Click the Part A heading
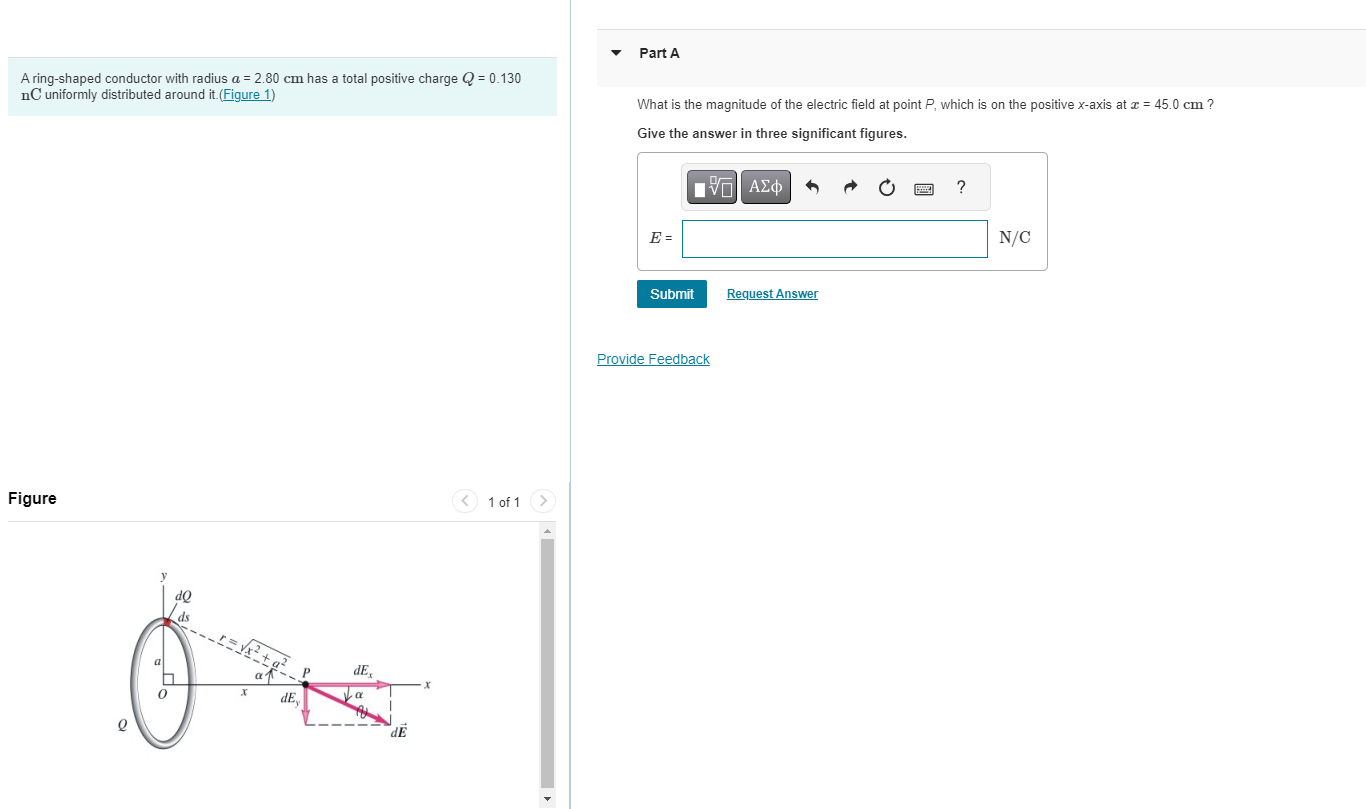The height and width of the screenshot is (809, 1366). [659, 53]
